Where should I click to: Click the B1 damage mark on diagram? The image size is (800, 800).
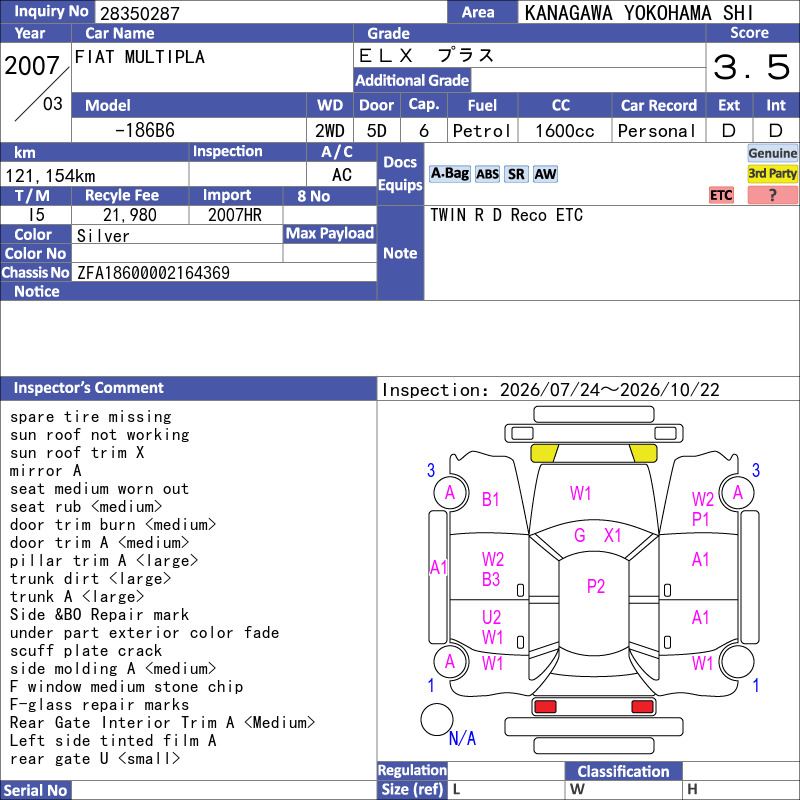pyautogui.click(x=490, y=499)
